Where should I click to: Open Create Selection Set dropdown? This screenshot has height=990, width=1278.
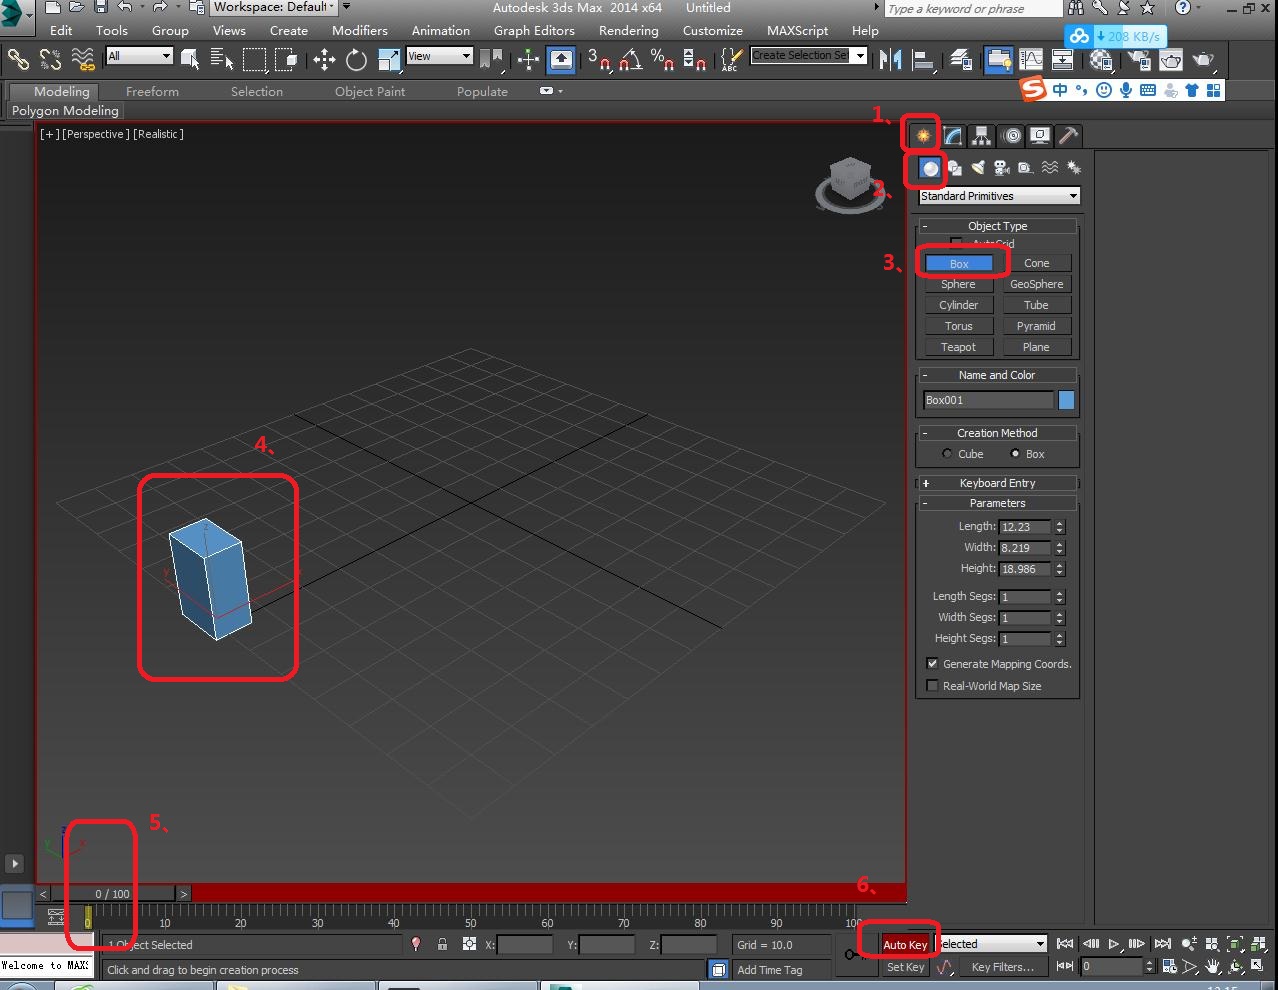pyautogui.click(x=808, y=55)
